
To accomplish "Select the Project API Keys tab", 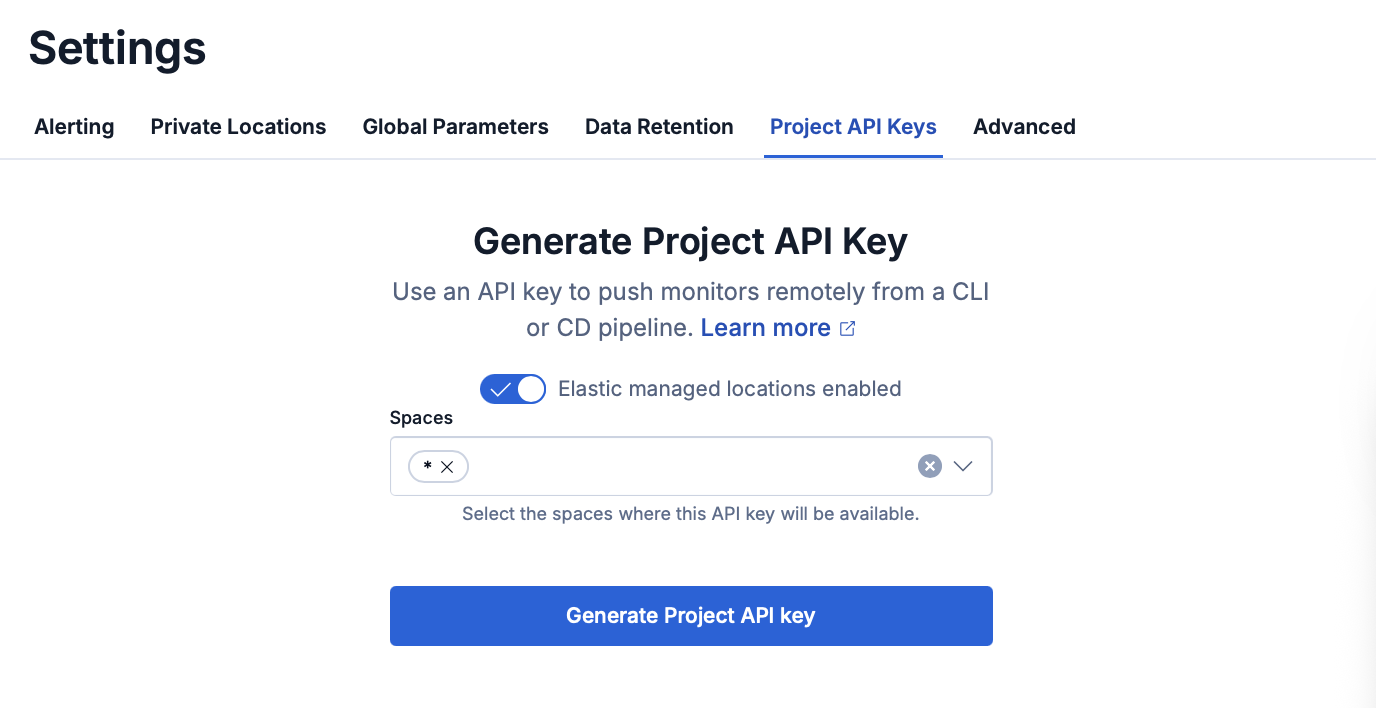I will [x=853, y=127].
